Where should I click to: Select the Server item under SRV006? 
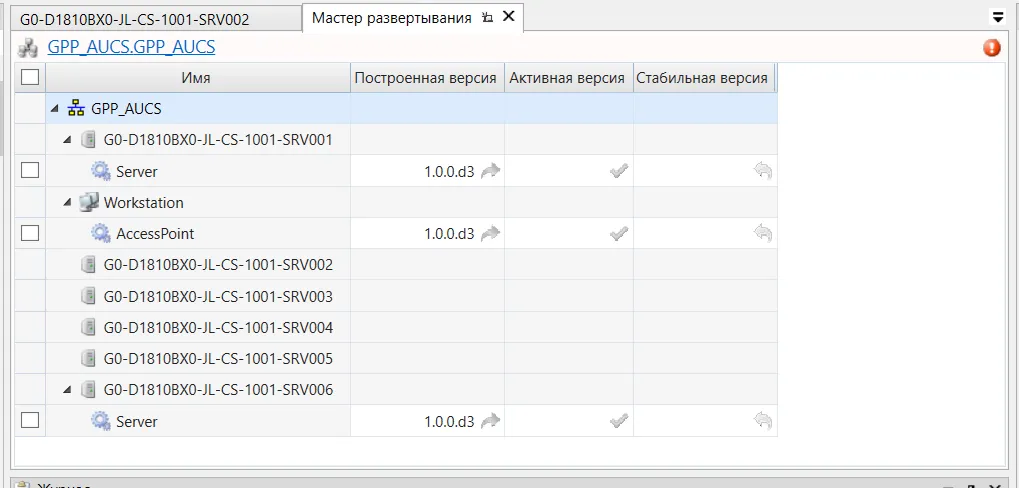click(136, 421)
